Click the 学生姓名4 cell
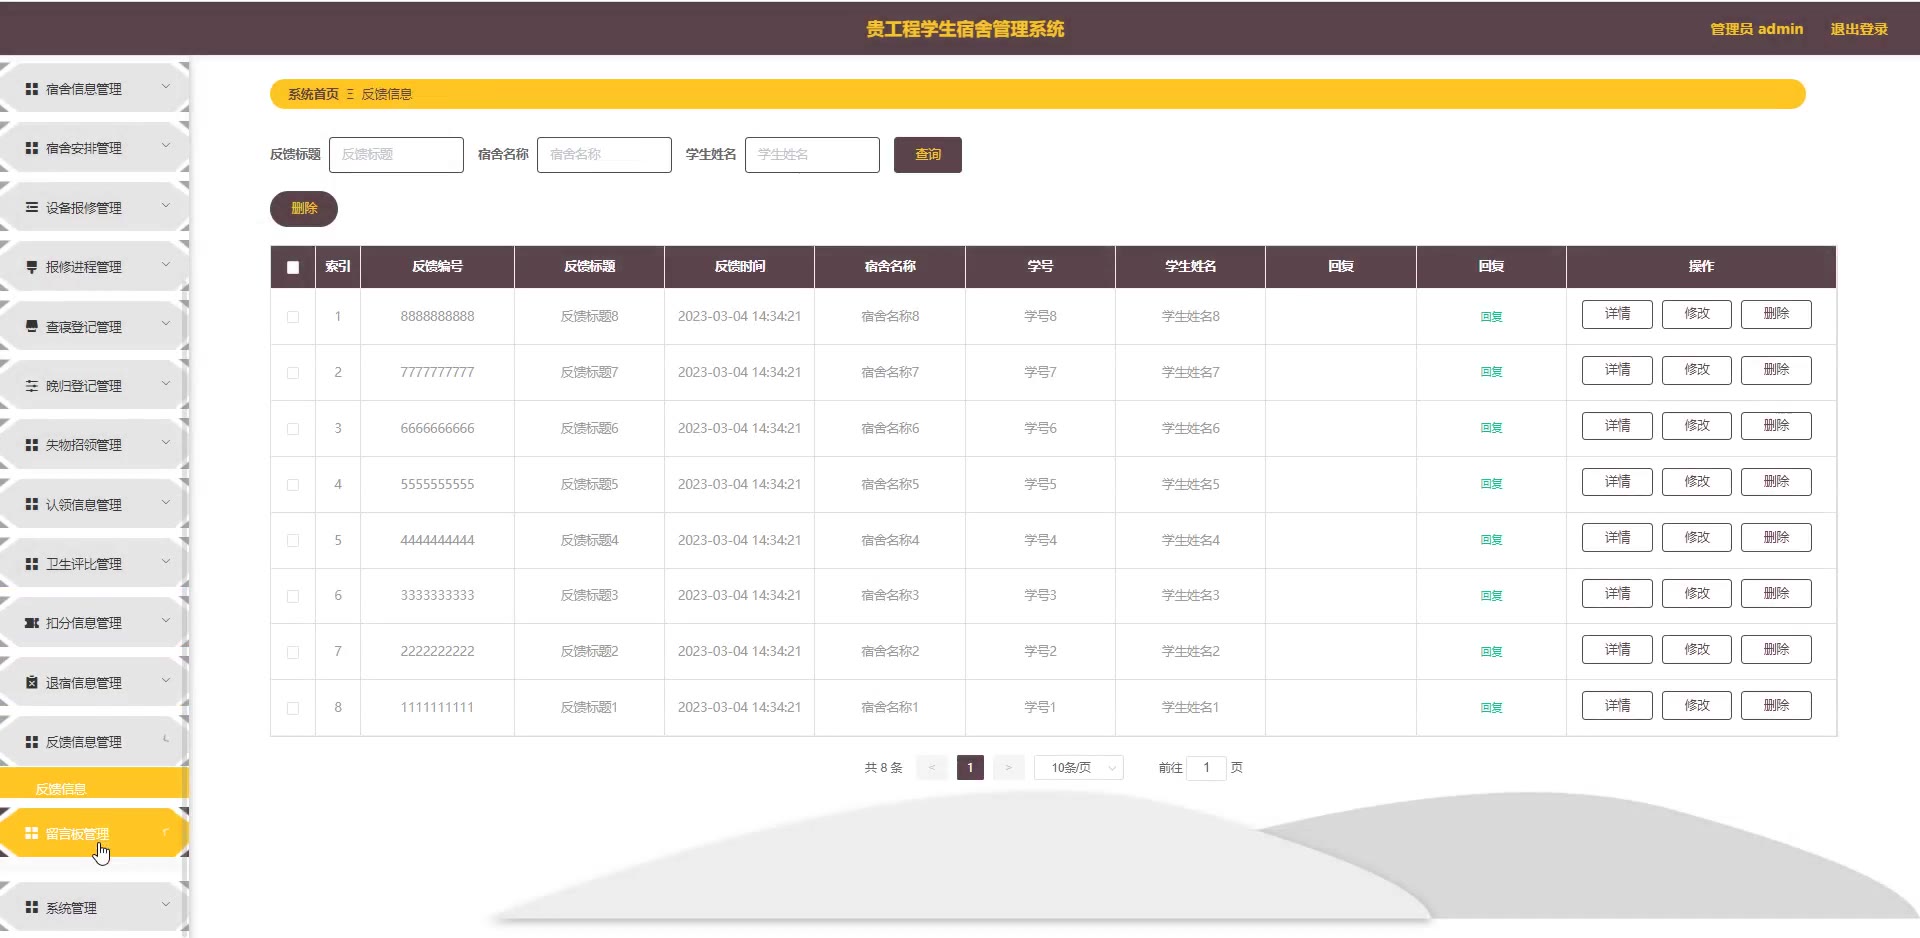 coord(1190,541)
